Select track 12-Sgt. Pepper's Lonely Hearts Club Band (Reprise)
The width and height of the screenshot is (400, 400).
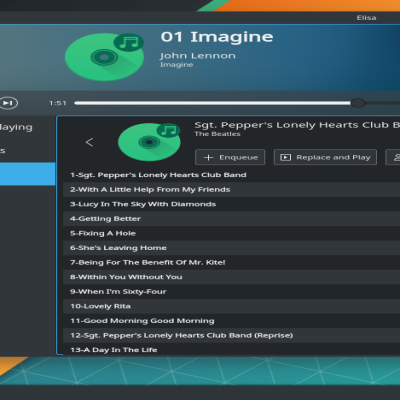pos(231,335)
